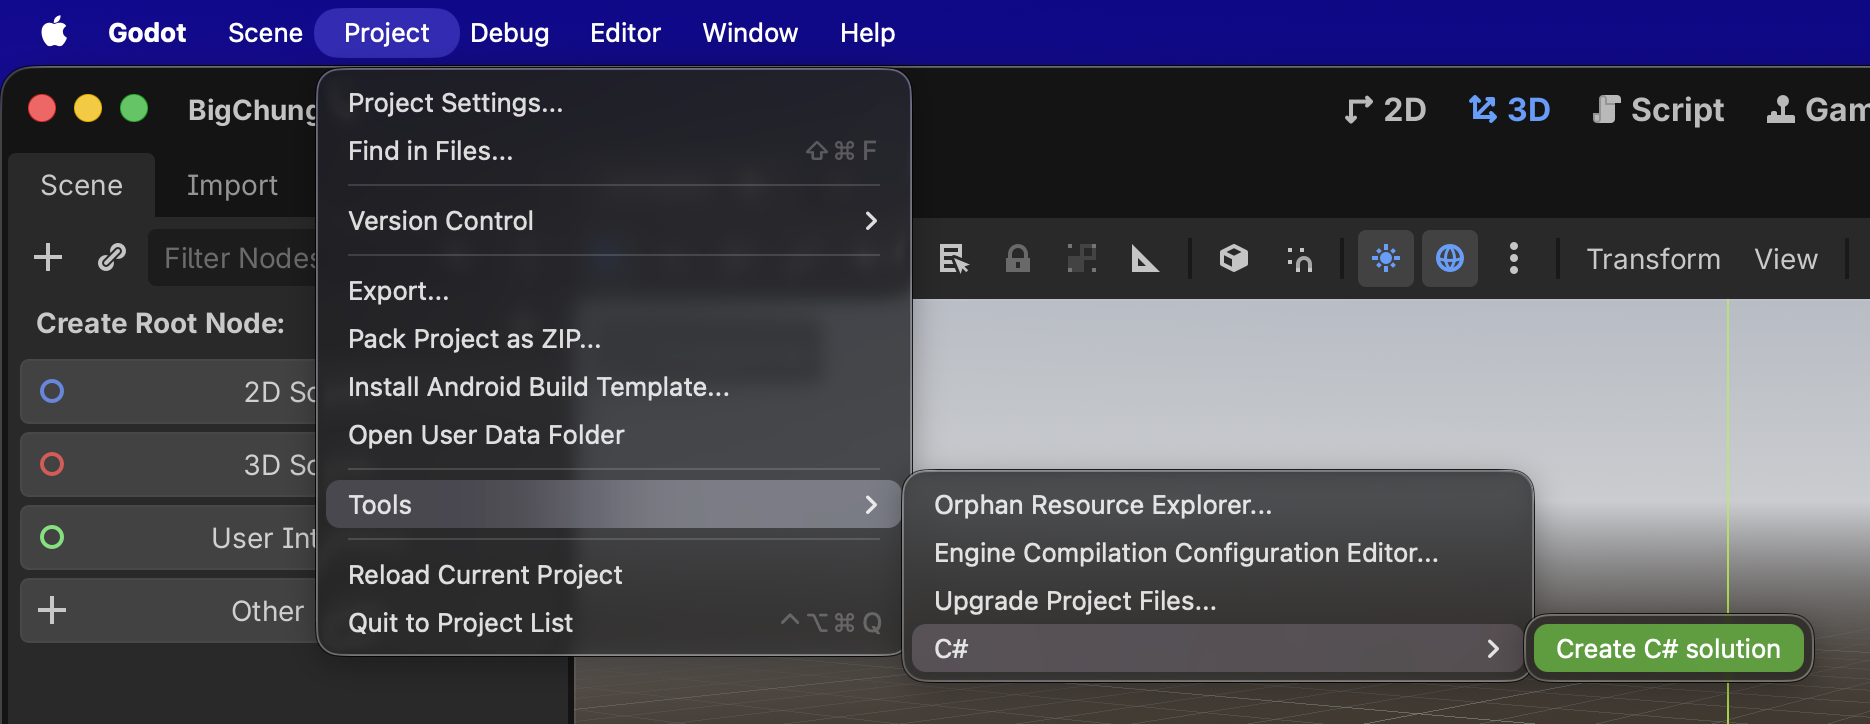
Task: Toggle preview environment globe icon
Action: [x=1450, y=259]
